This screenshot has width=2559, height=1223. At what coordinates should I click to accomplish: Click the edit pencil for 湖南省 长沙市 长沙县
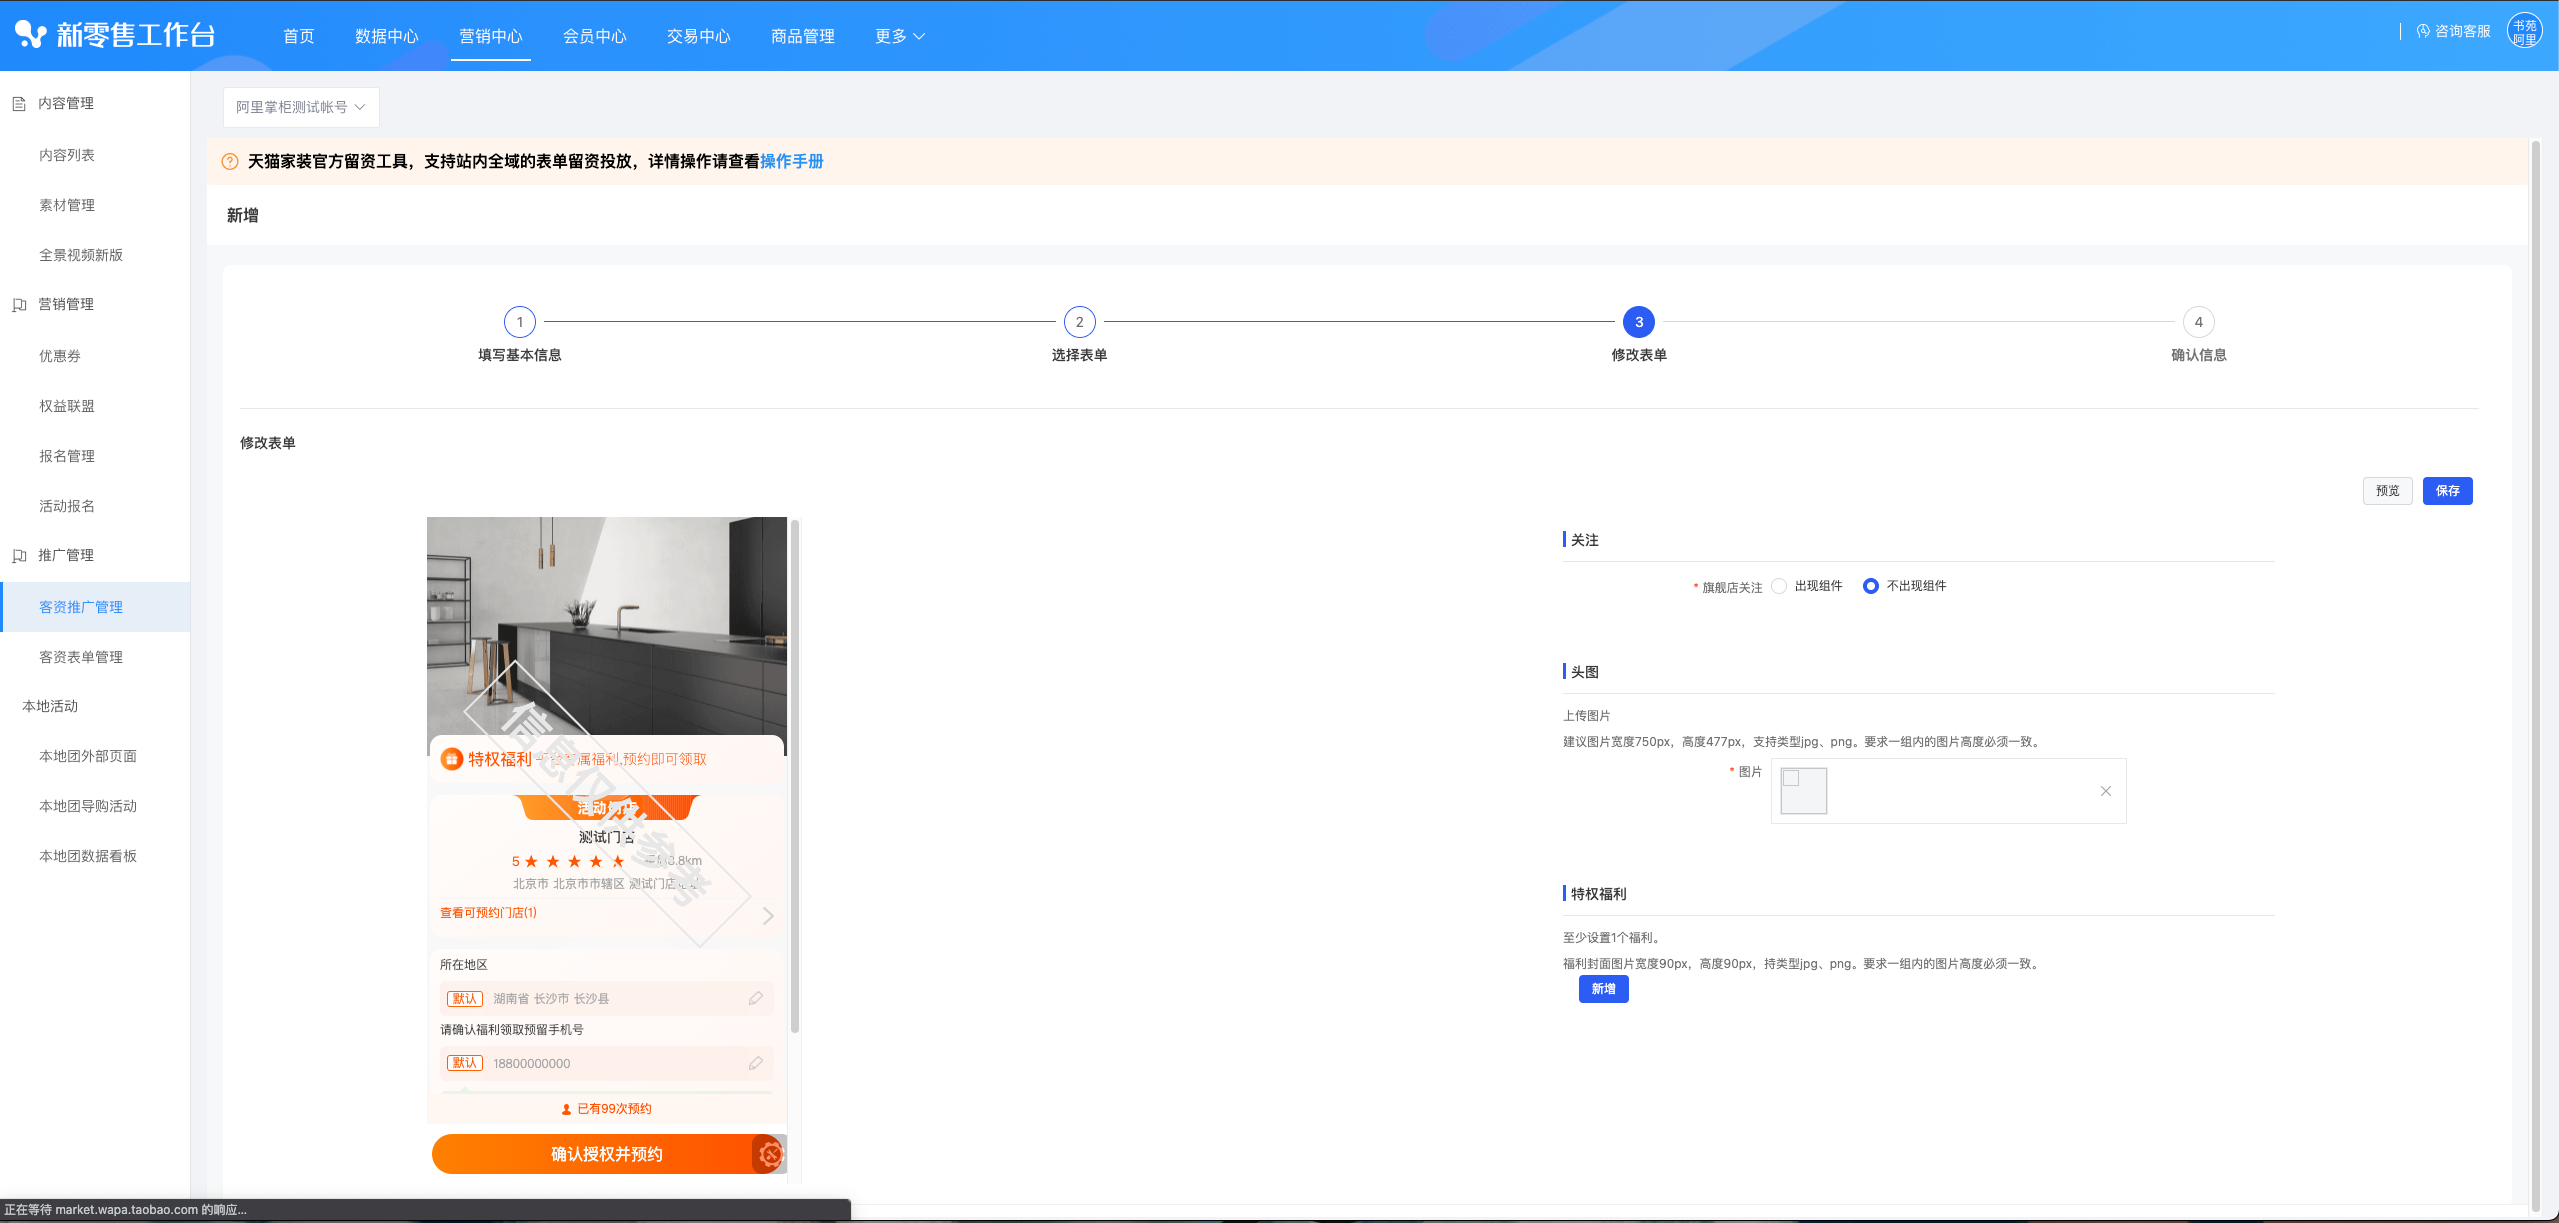756,998
